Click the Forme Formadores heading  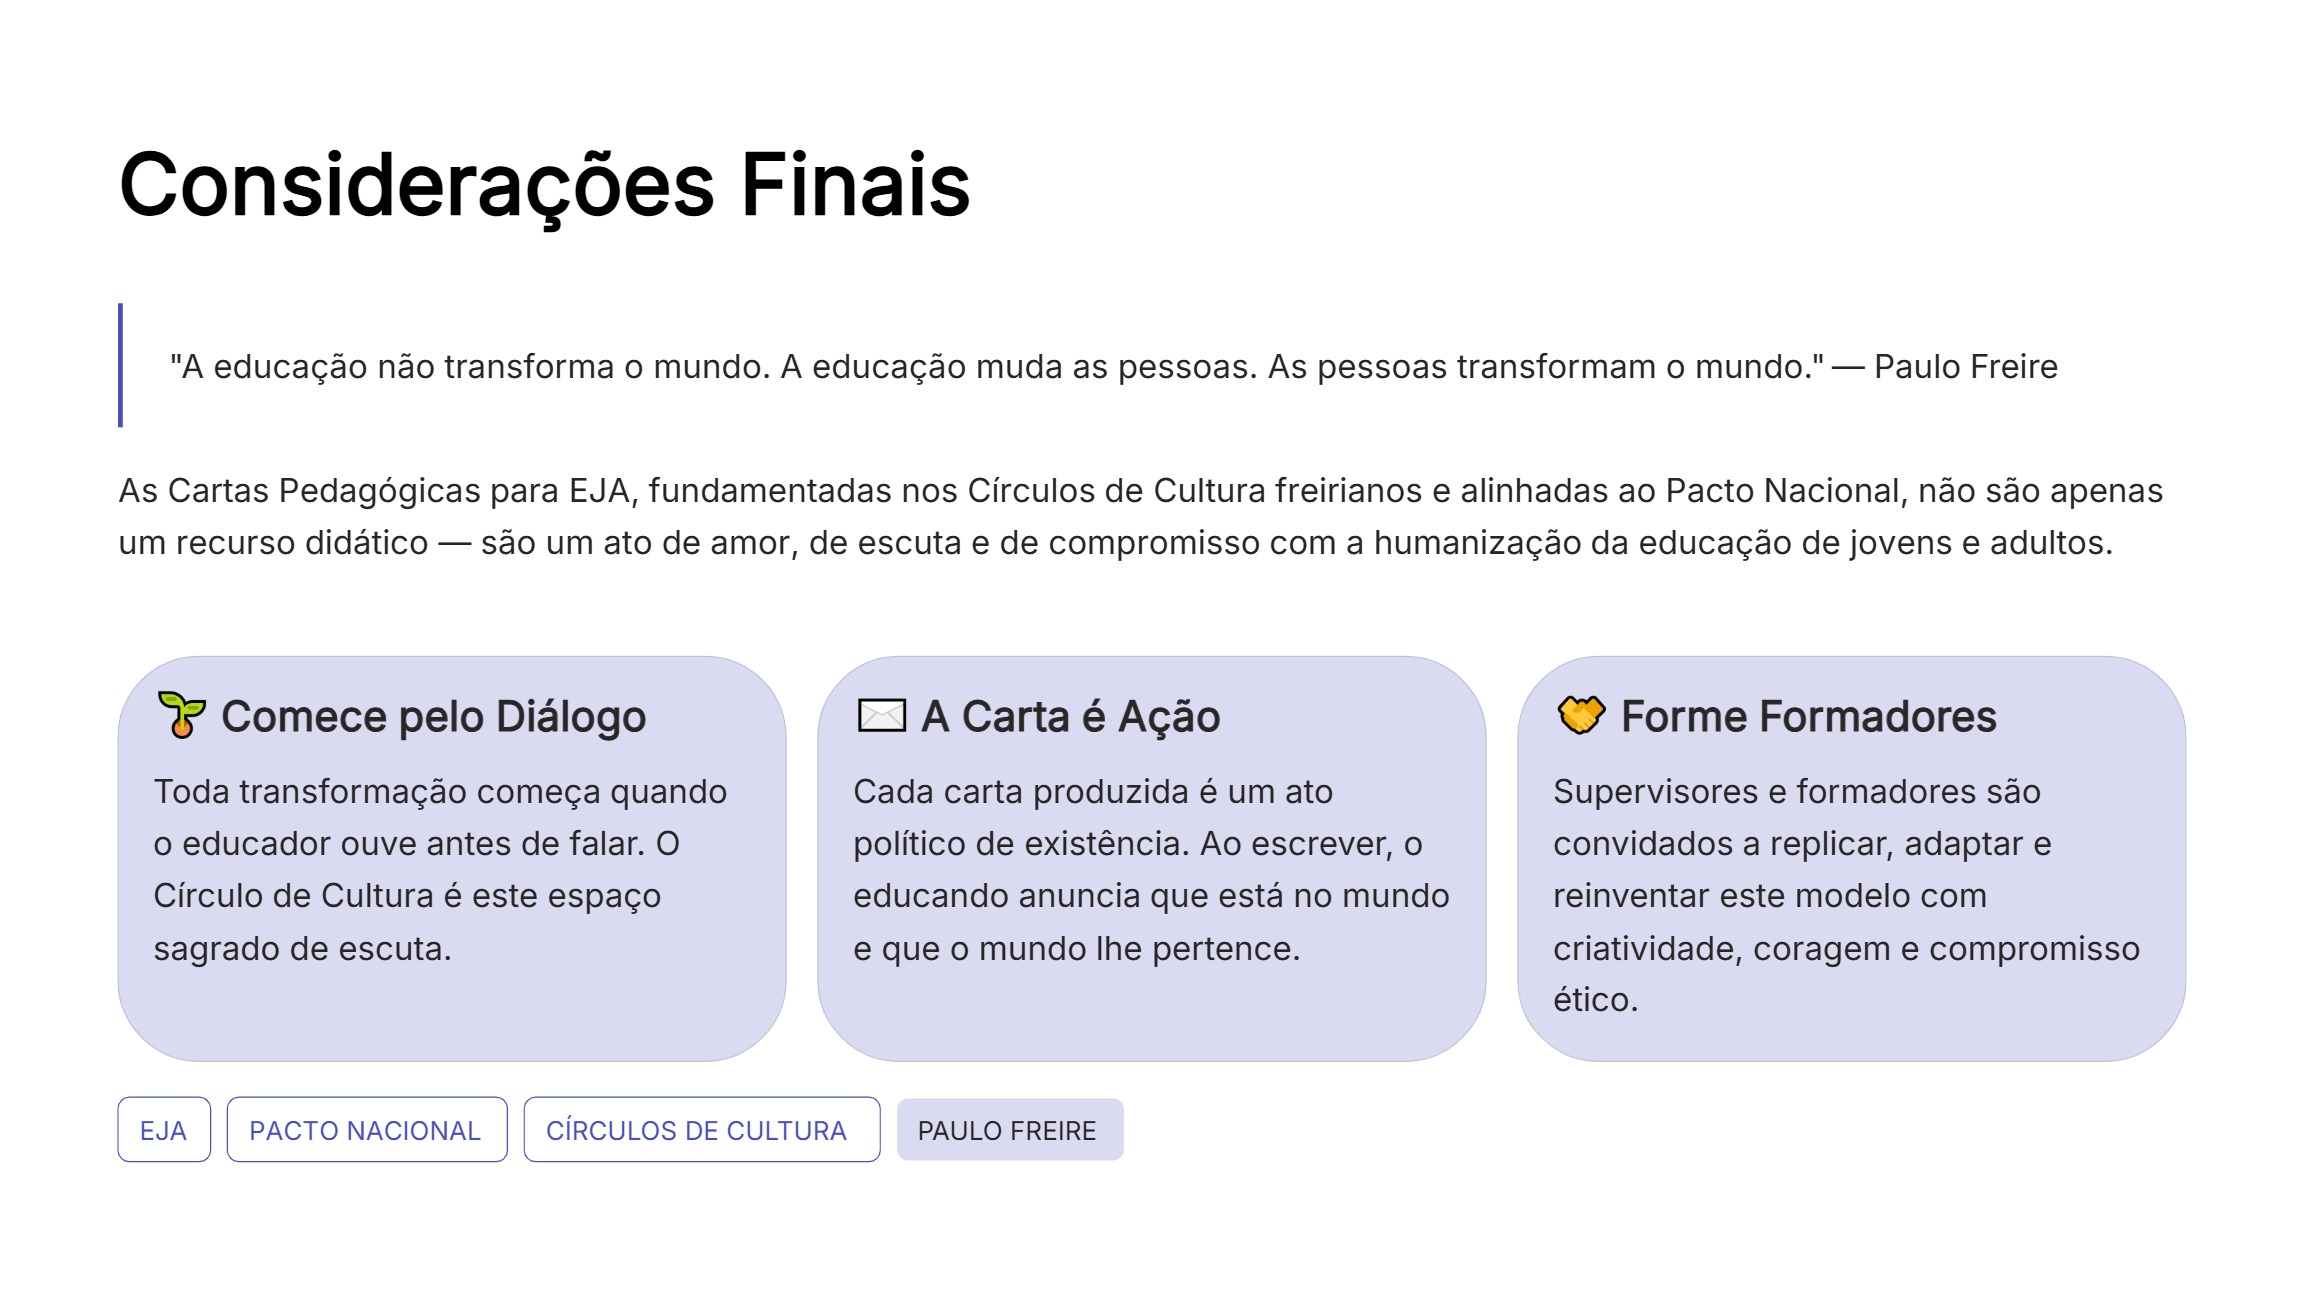pos(1809,717)
